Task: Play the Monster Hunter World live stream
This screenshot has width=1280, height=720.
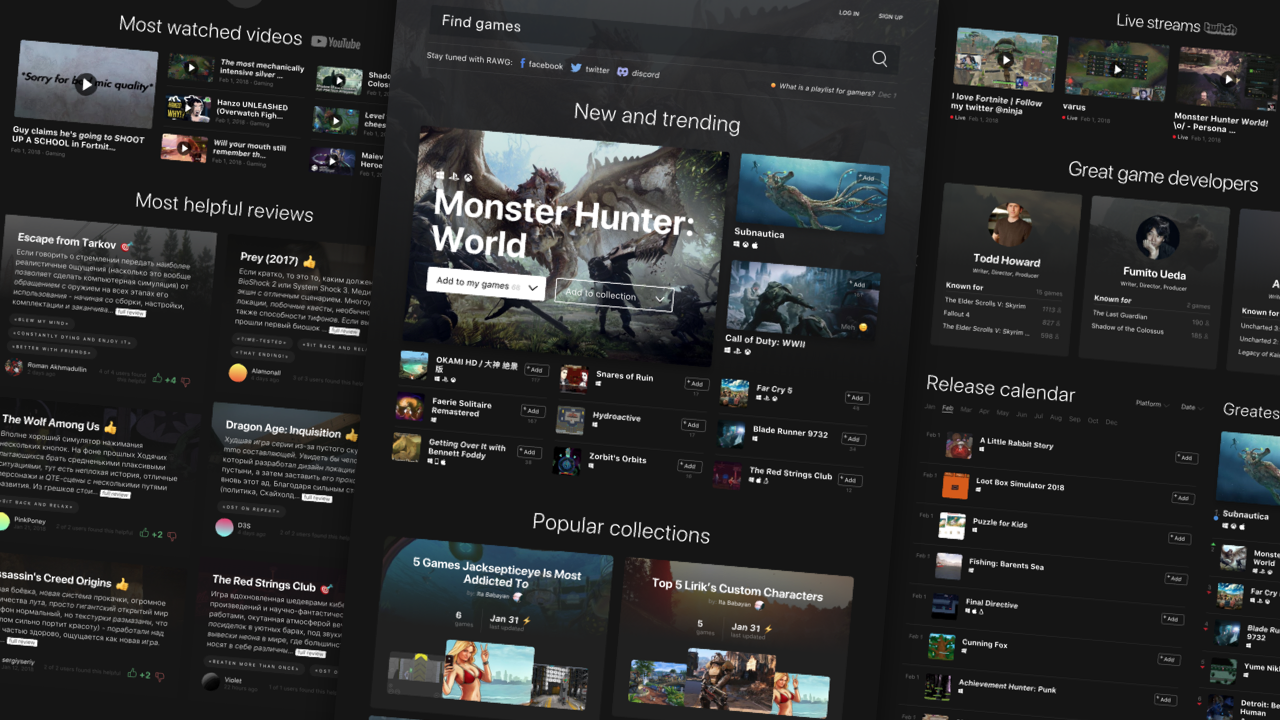Action: [1229, 80]
